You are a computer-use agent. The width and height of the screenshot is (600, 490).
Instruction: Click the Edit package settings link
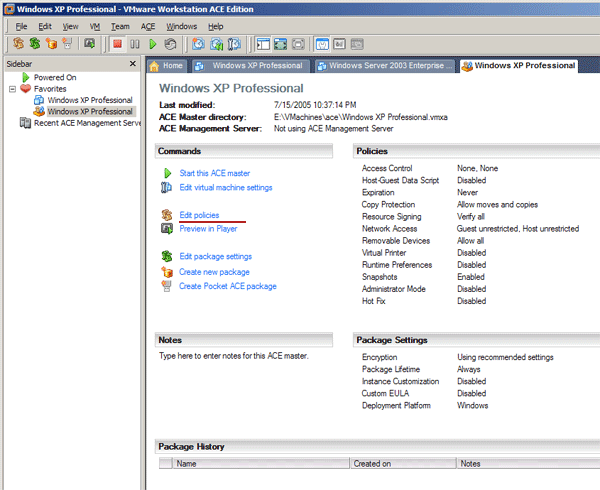[215, 256]
